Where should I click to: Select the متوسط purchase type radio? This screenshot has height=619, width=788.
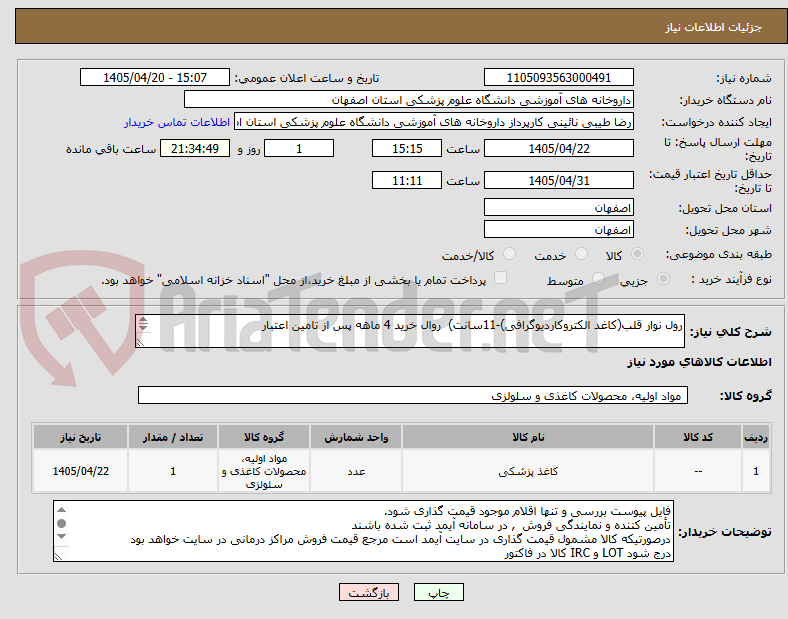pyautogui.click(x=598, y=279)
